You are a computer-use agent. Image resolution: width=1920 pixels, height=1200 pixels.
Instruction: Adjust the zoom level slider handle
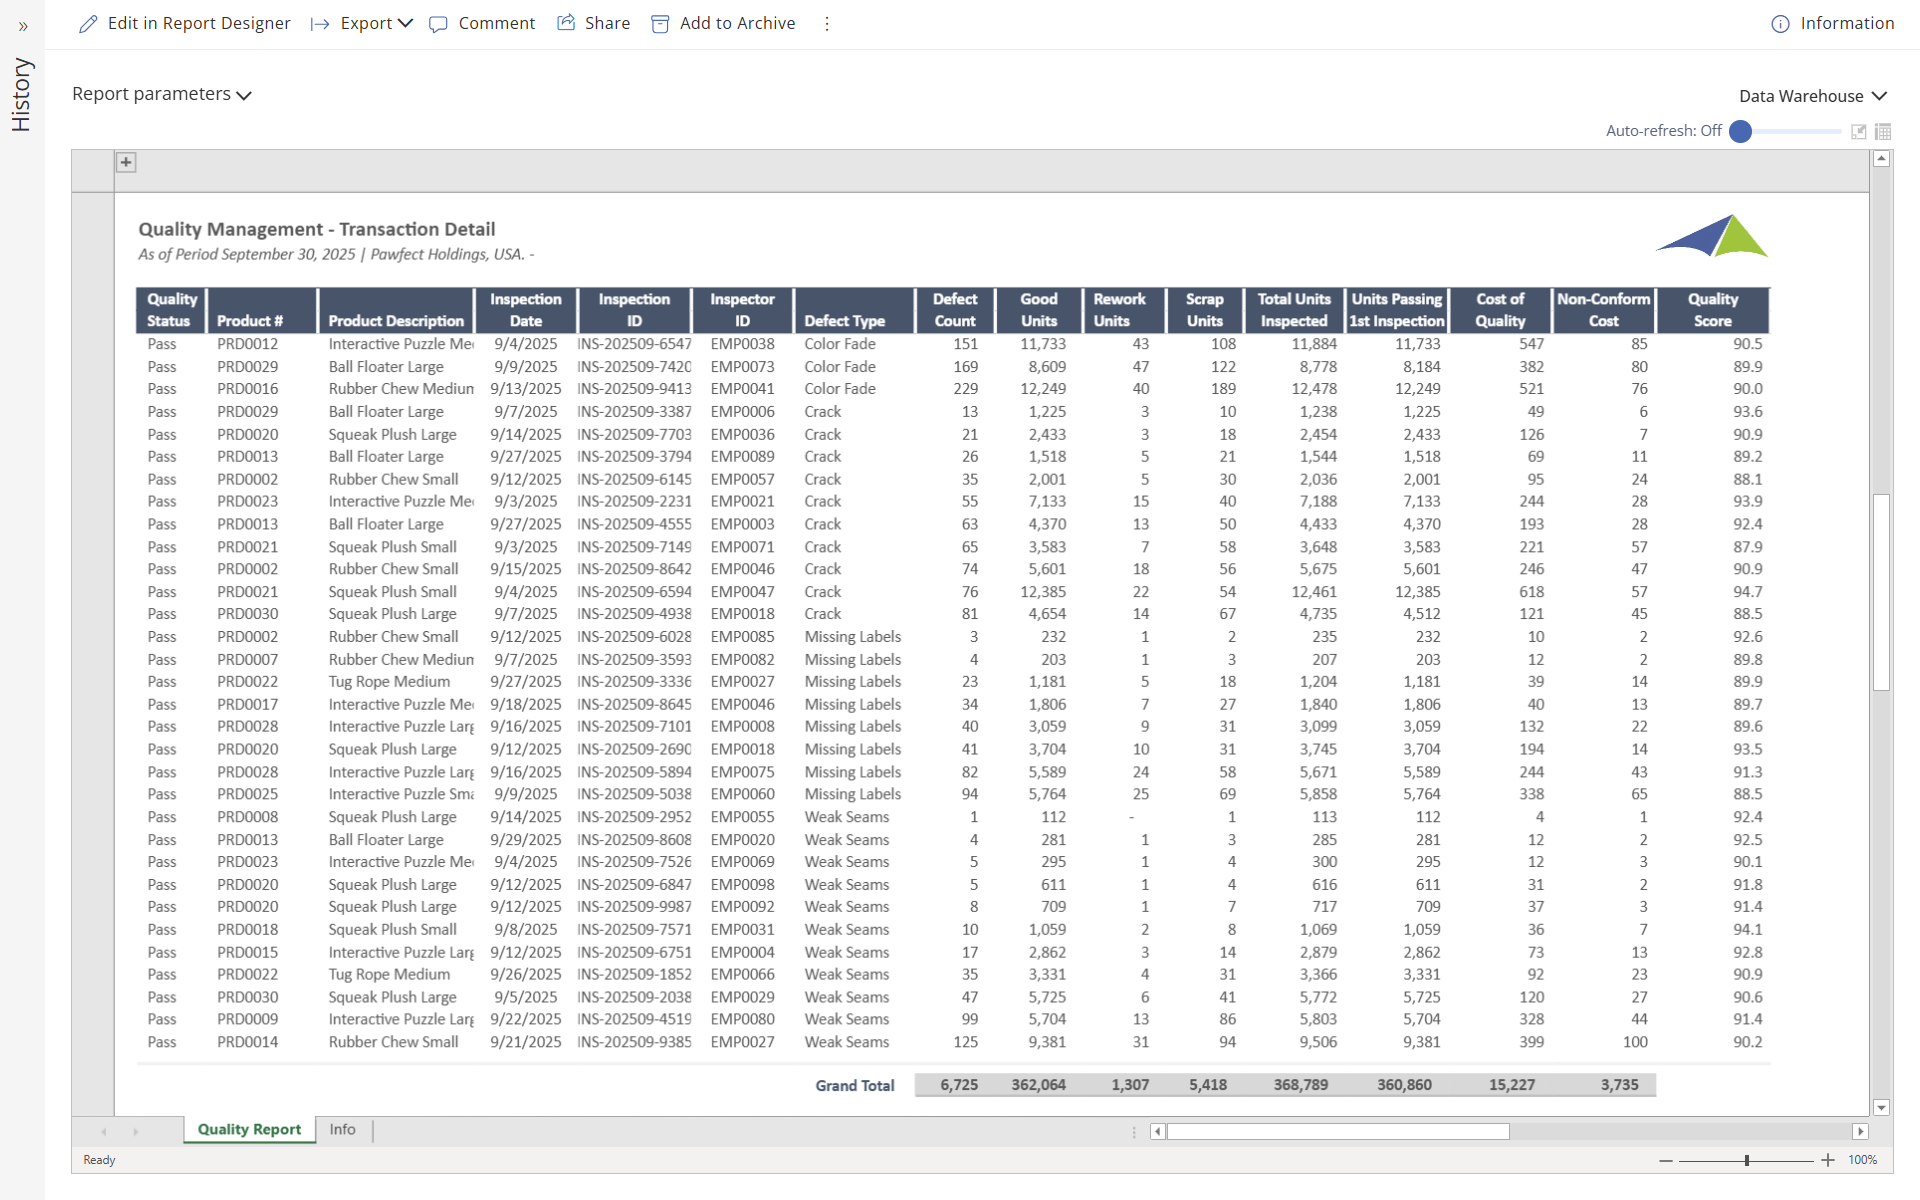1747,1160
